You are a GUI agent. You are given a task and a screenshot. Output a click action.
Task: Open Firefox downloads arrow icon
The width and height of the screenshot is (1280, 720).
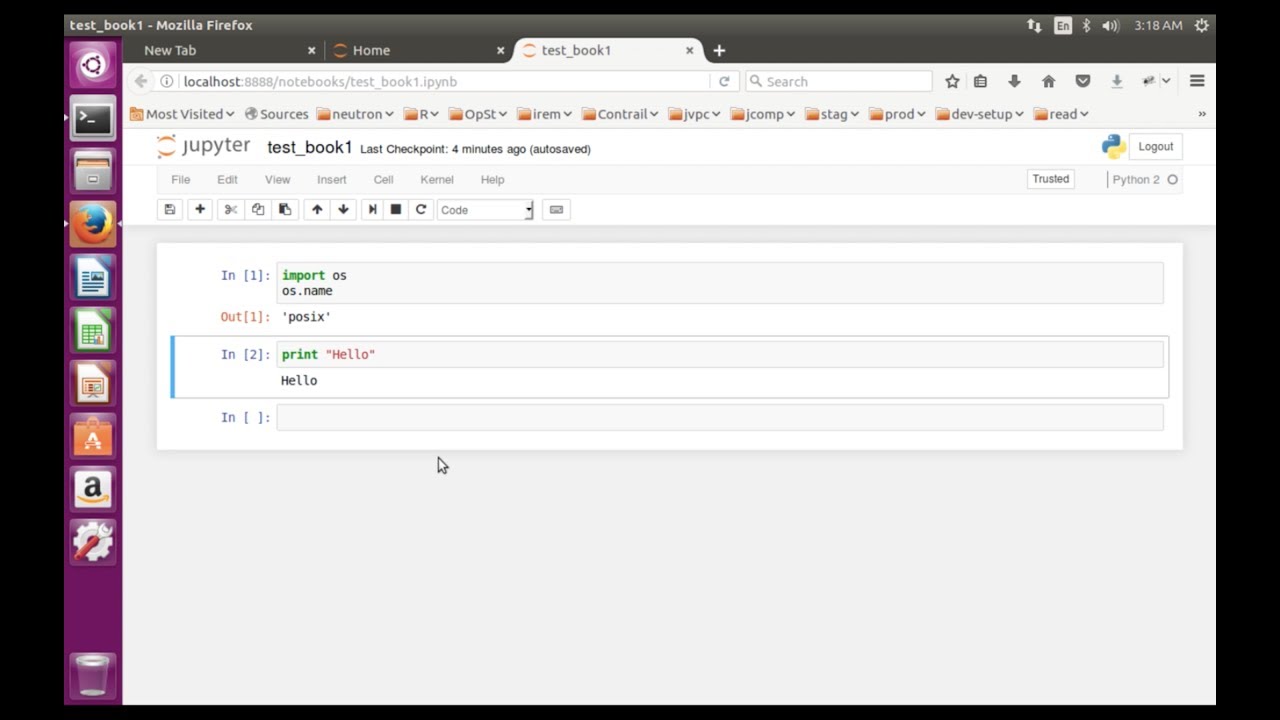coord(1014,82)
